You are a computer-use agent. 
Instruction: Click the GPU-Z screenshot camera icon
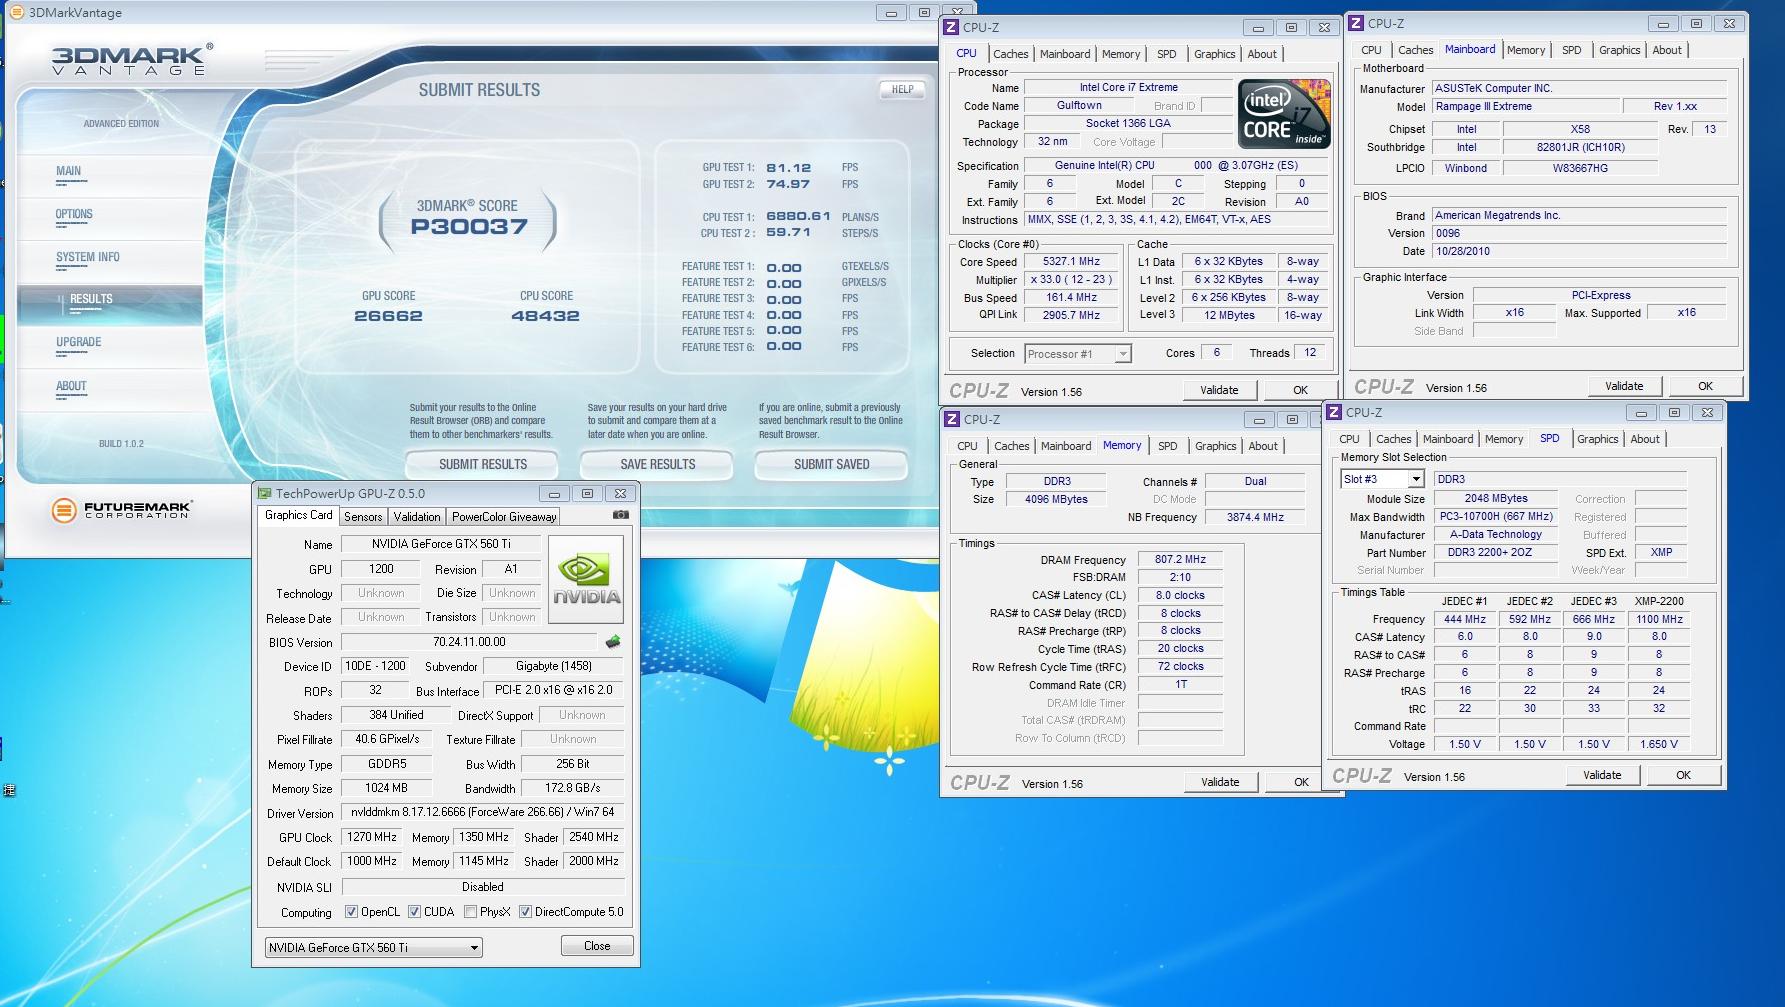coord(621,515)
